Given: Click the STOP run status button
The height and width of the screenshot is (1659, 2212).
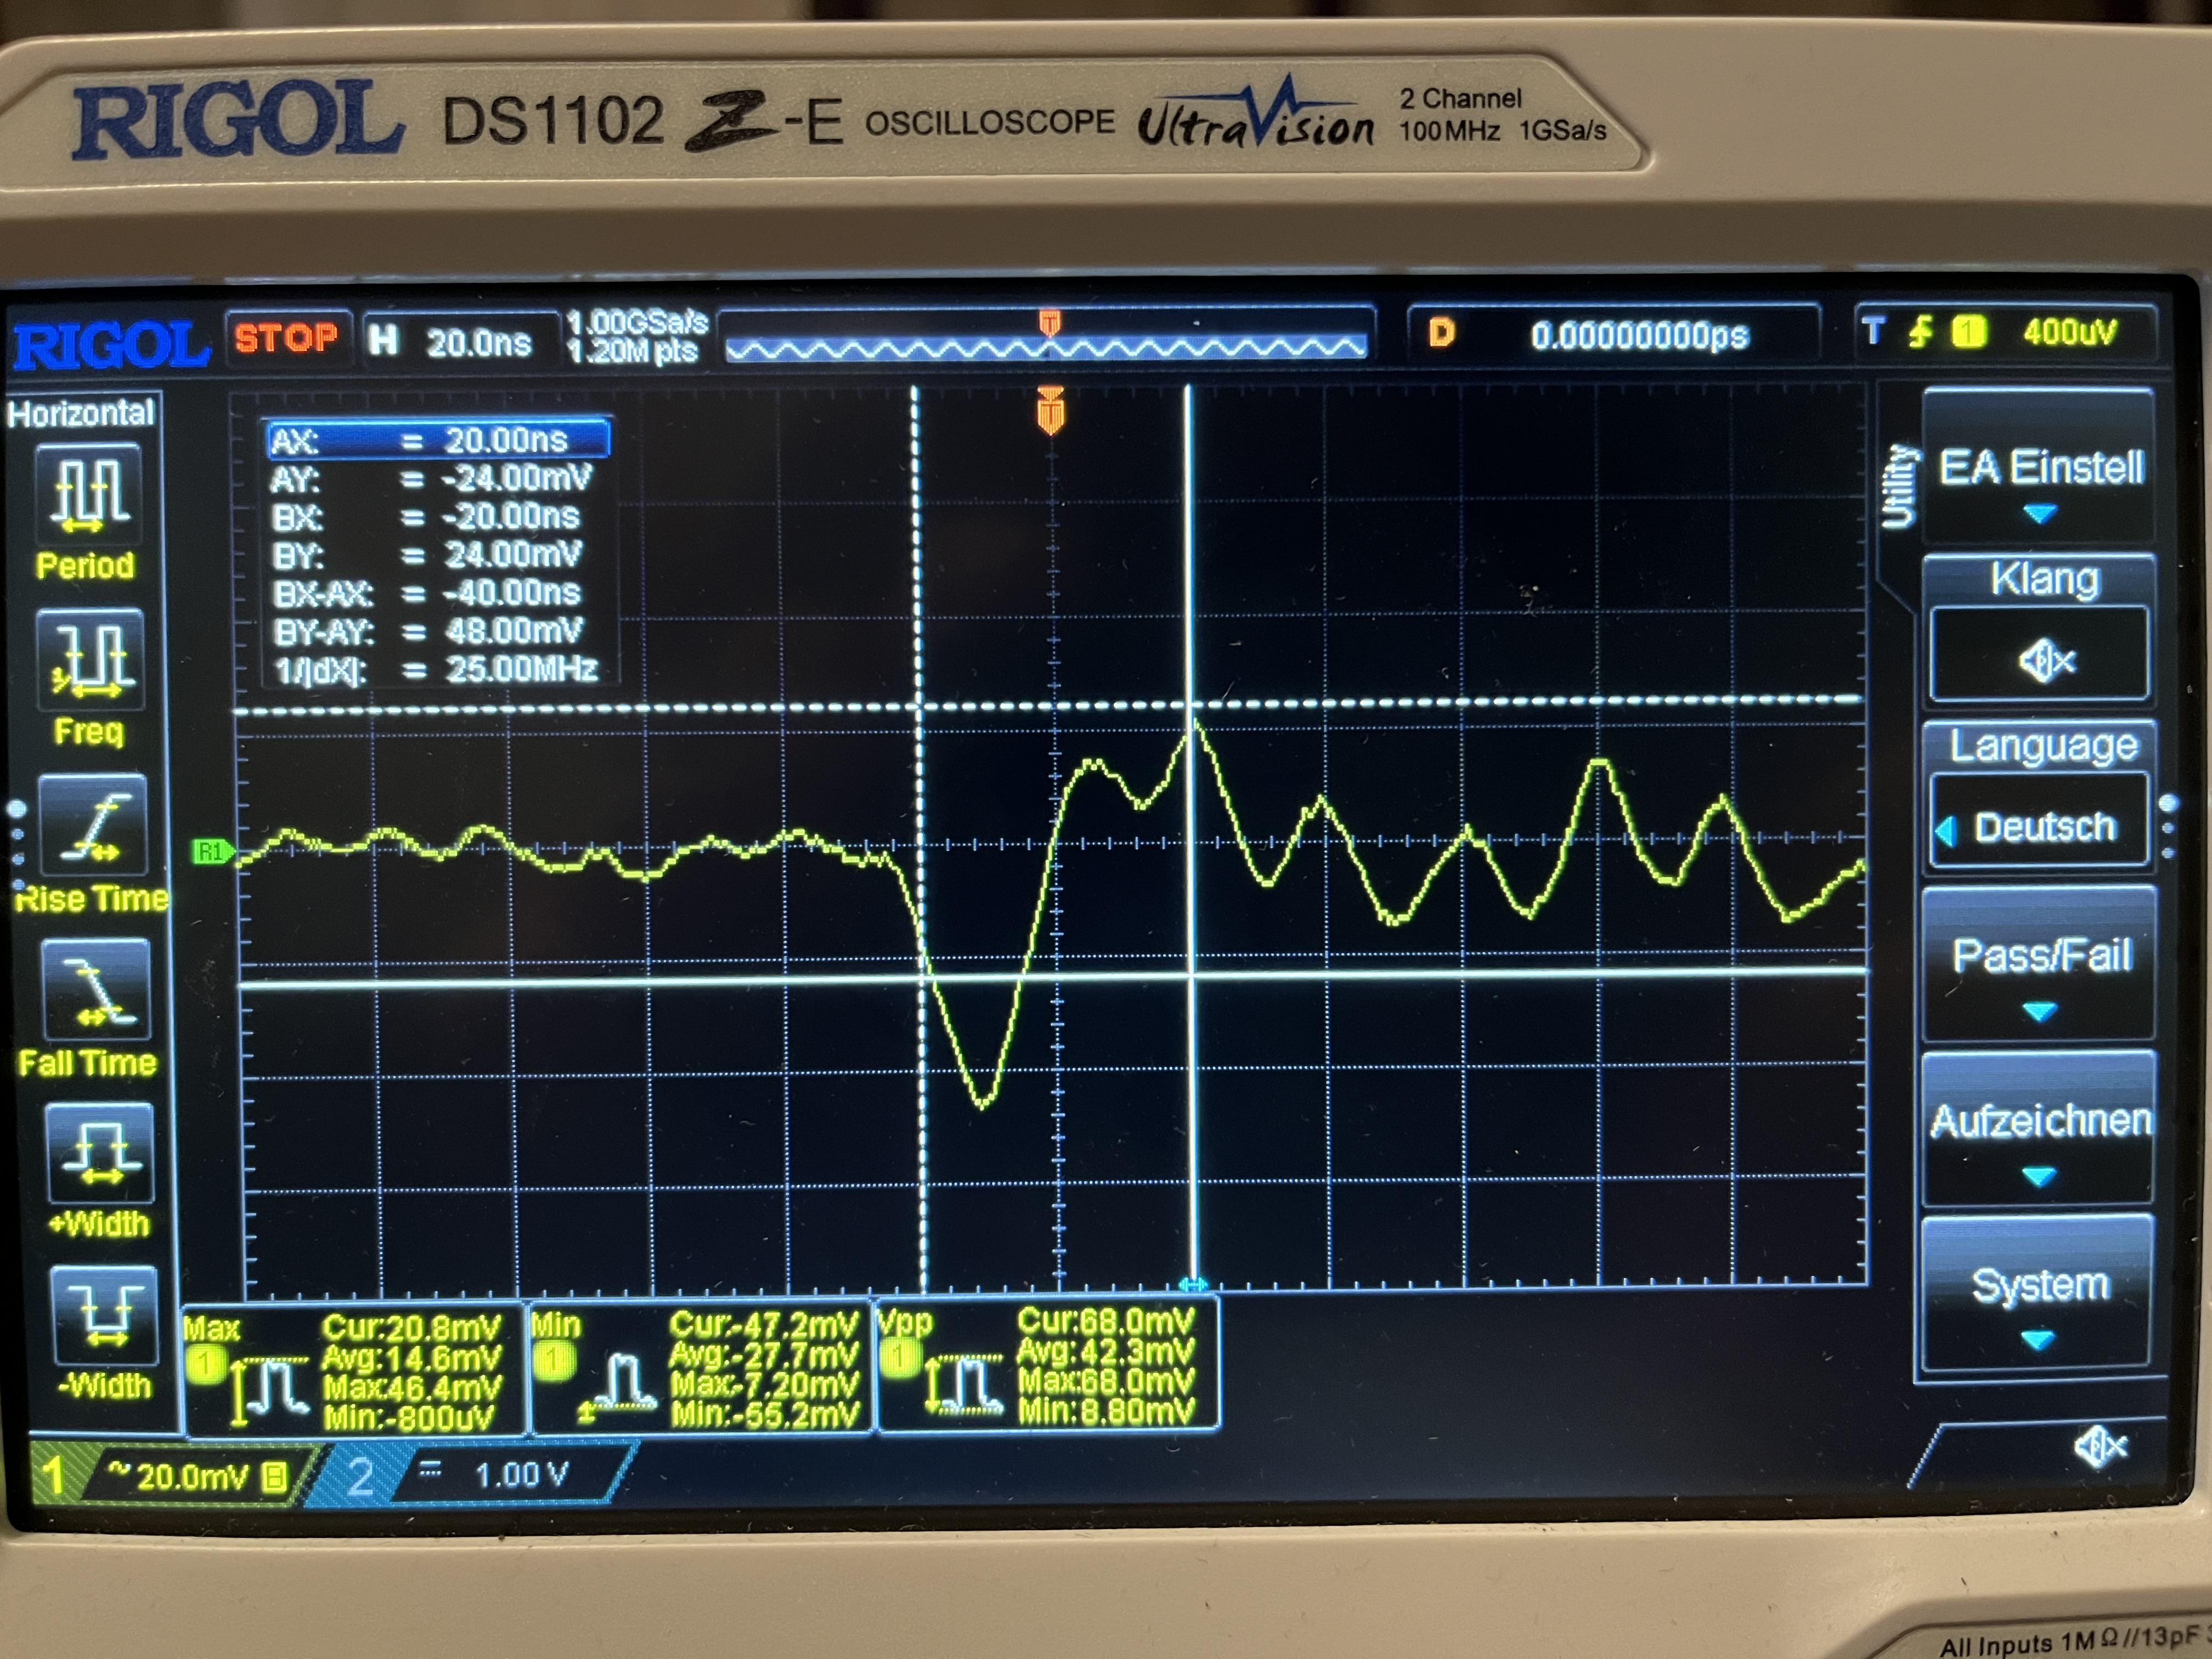Looking at the screenshot, I should (x=287, y=338).
